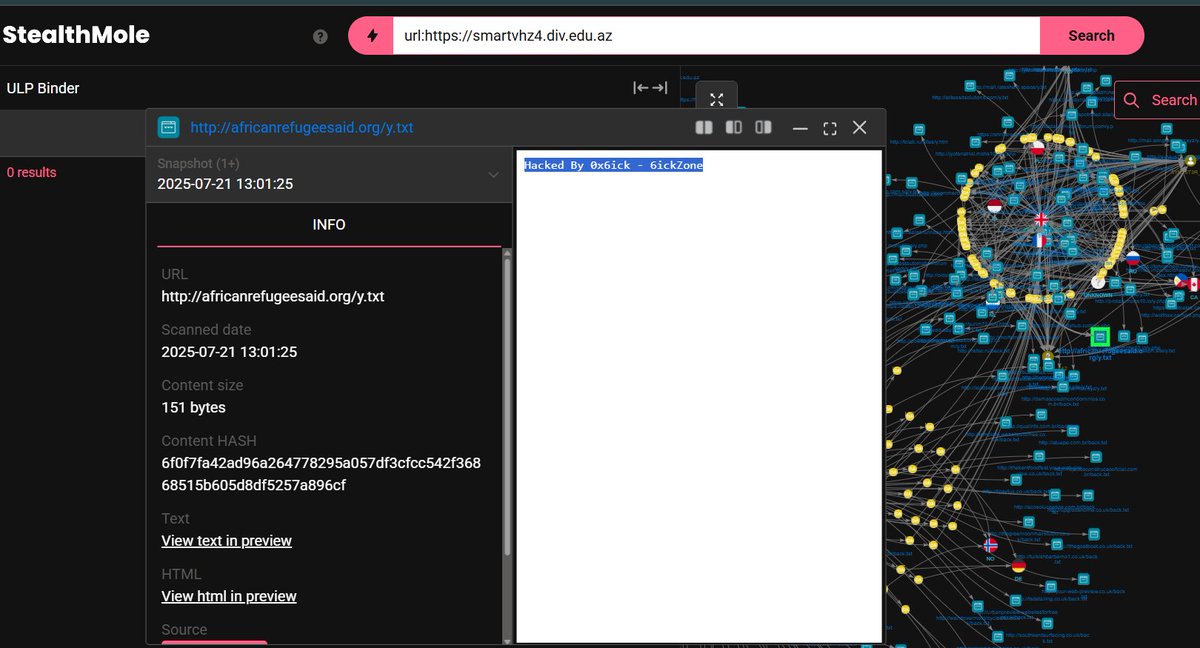Click the Indonesia flag node in graph

[x=994, y=206]
